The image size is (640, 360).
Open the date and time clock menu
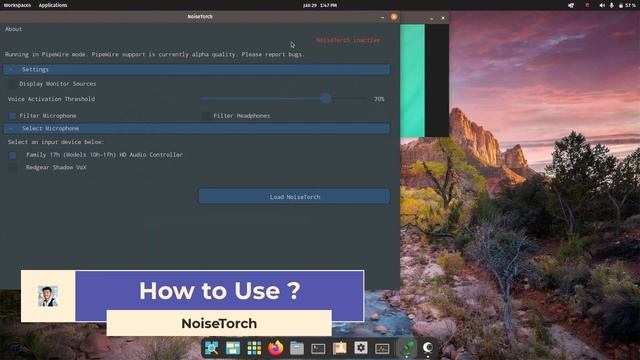[x=320, y=5]
